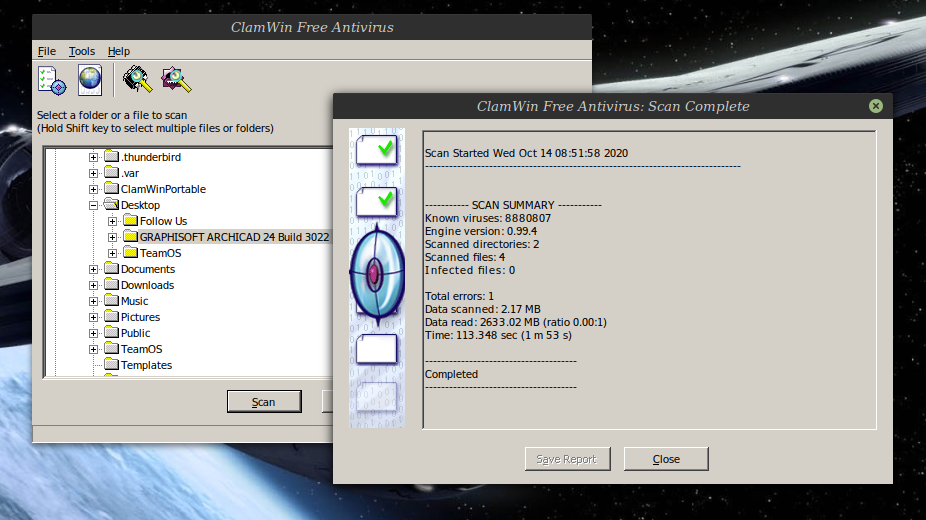This screenshot has height=520, width=926.
Task: Select GRAPHISOFT ARCHICAD 24 Build 3022 folder
Action: click(234, 237)
